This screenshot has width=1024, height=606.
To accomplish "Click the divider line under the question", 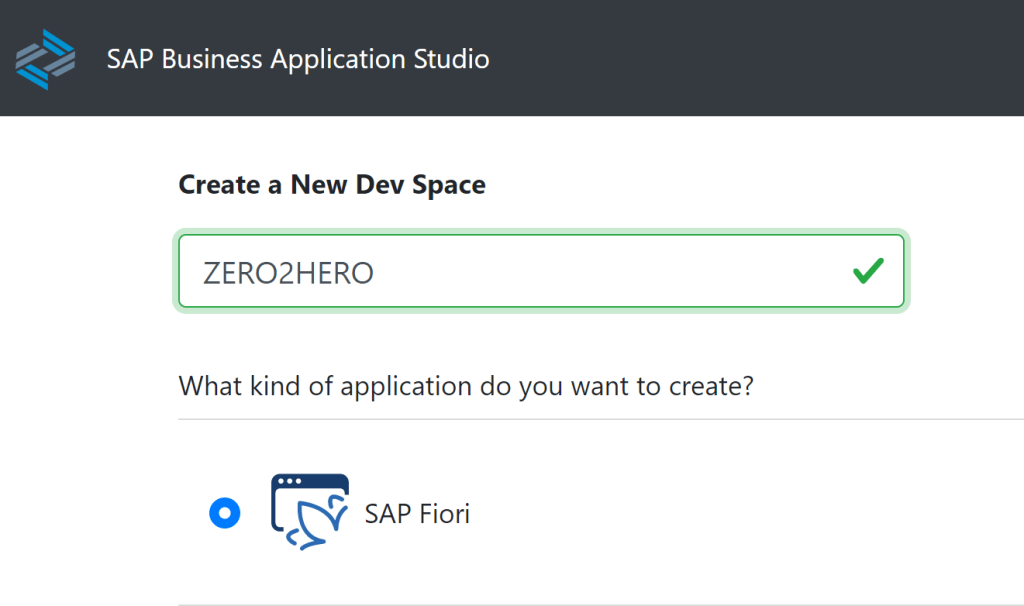I will coord(600,419).
